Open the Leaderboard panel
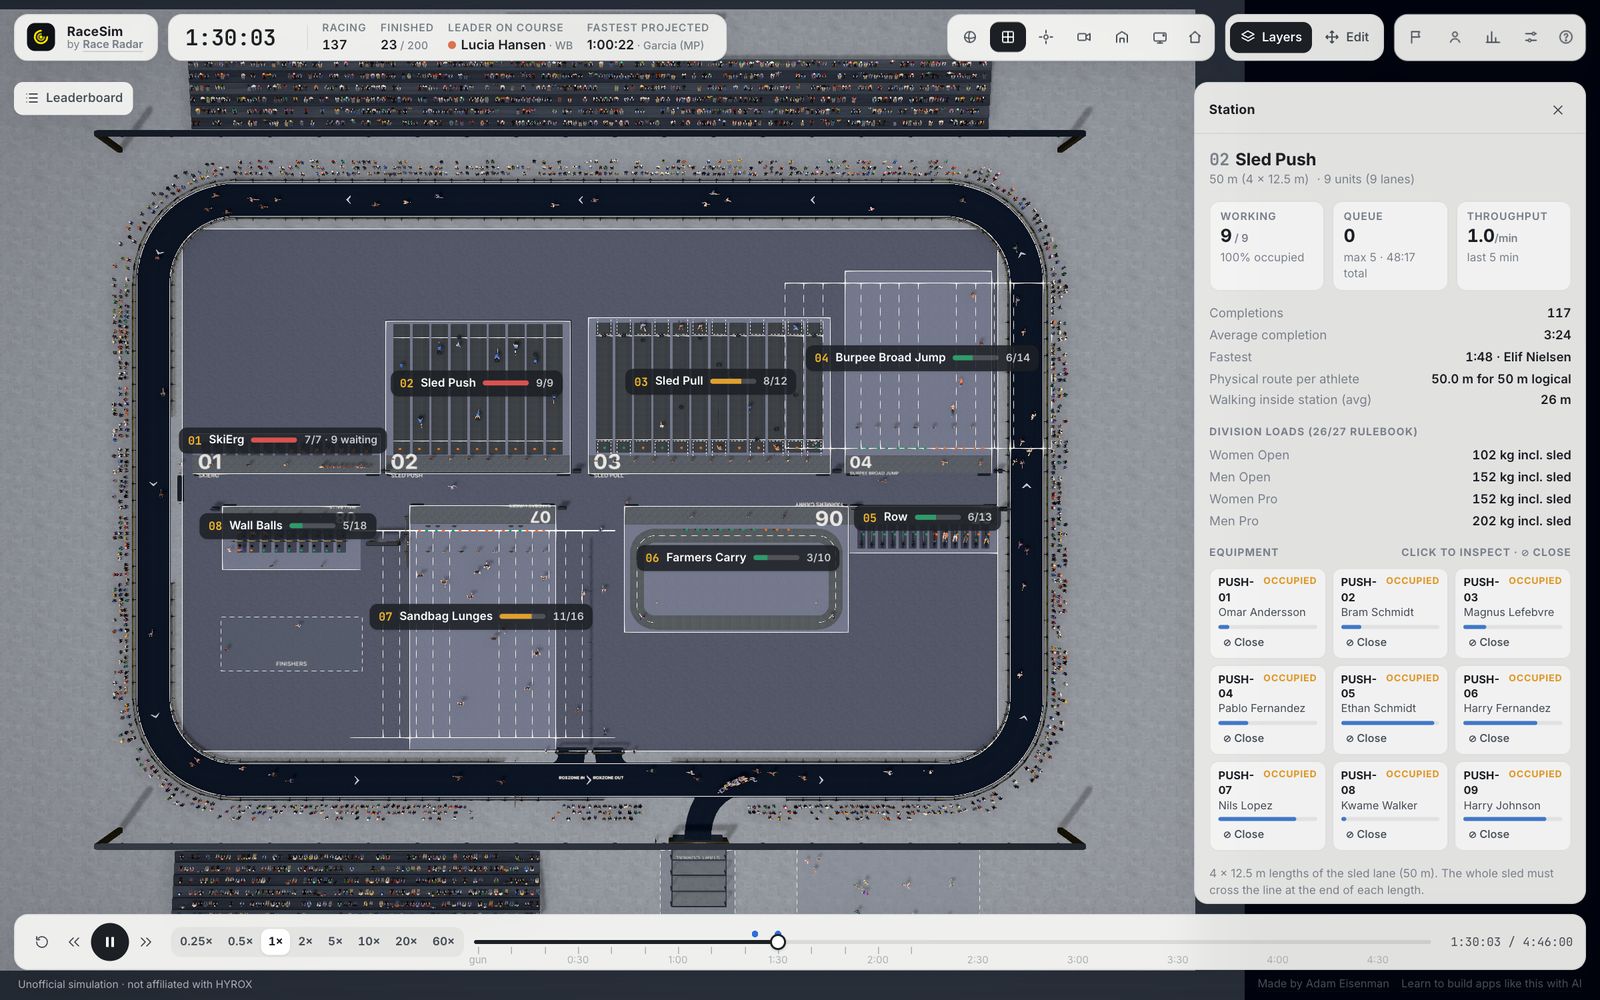The image size is (1600, 1000). 74,98
